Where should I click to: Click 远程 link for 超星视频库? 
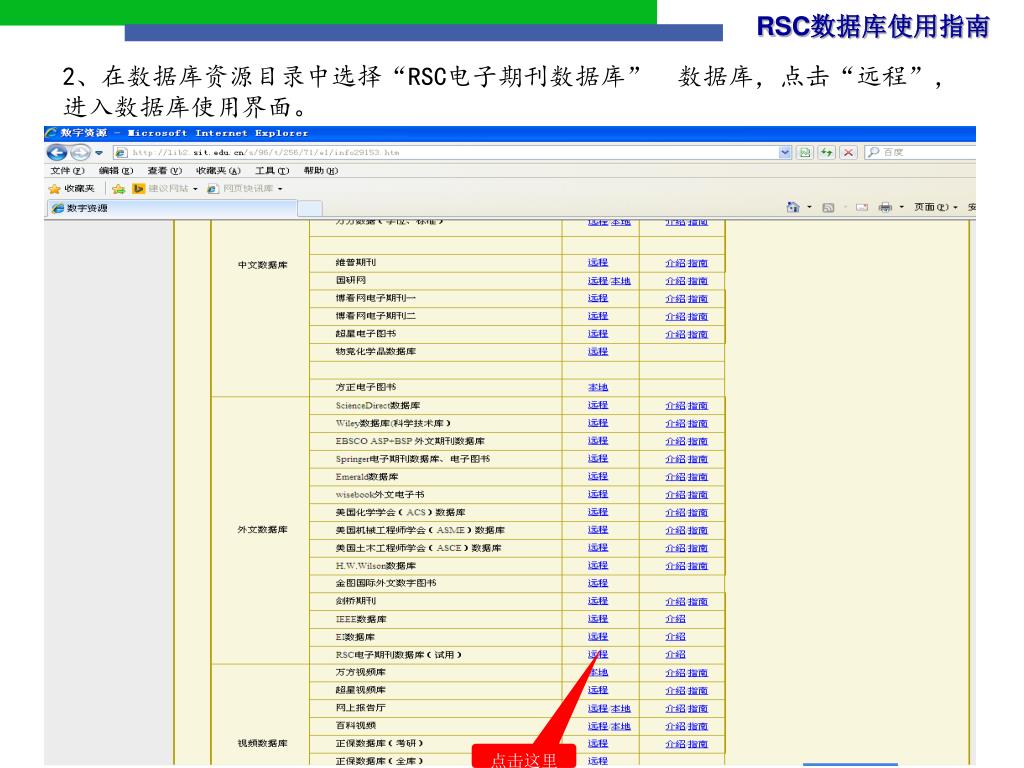(x=598, y=690)
